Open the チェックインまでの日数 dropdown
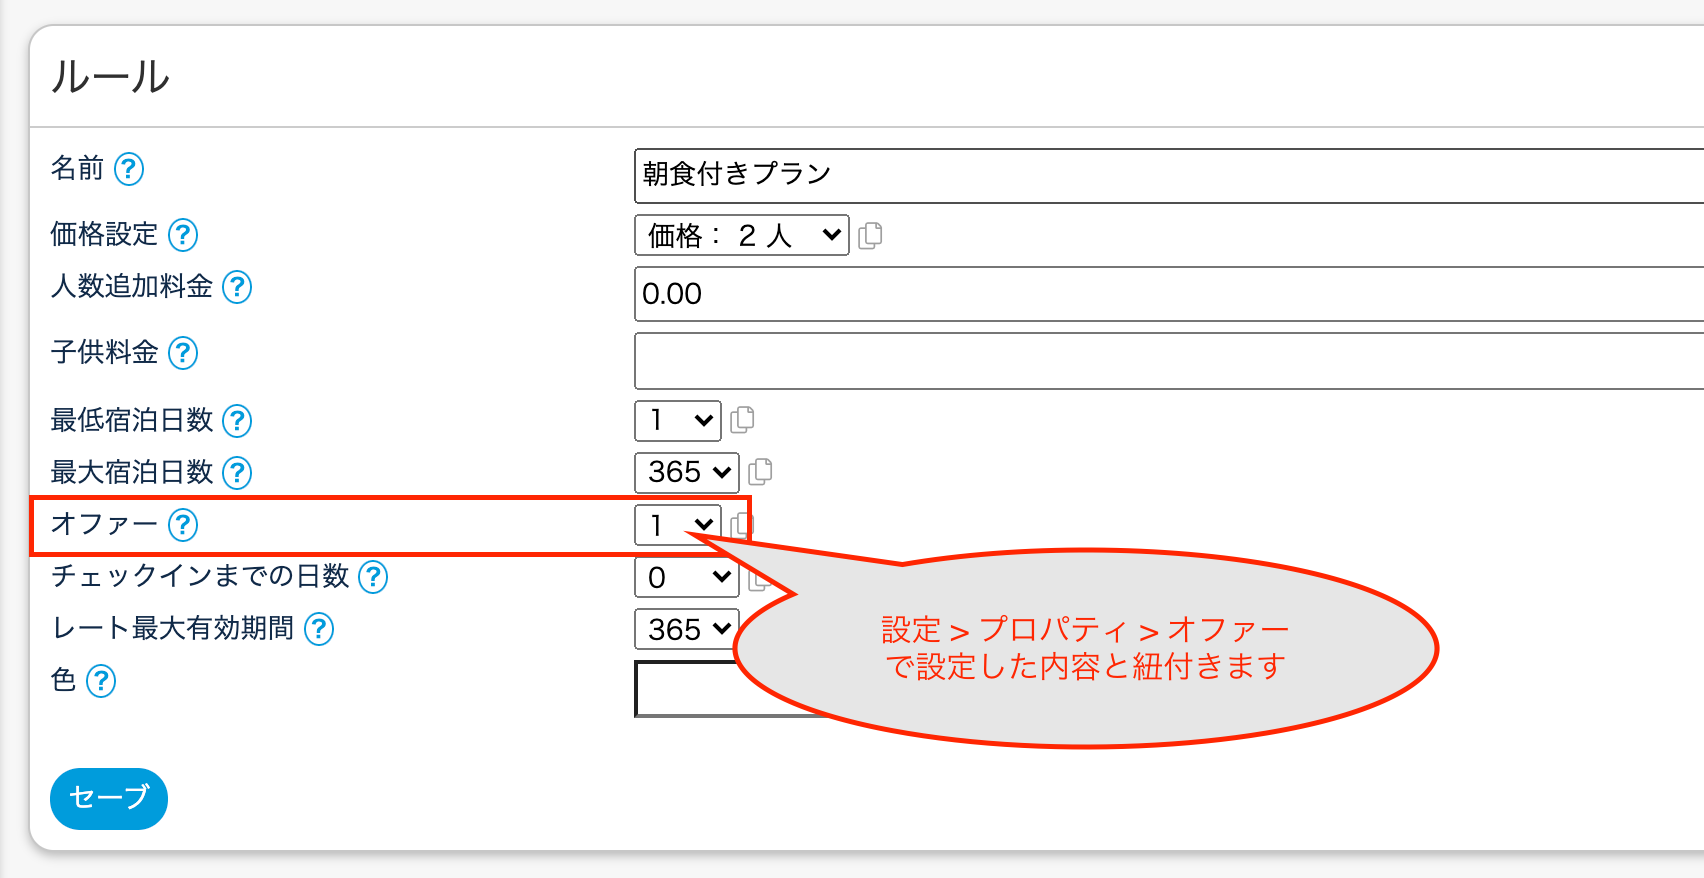Image resolution: width=1704 pixels, height=878 pixels. tap(686, 577)
